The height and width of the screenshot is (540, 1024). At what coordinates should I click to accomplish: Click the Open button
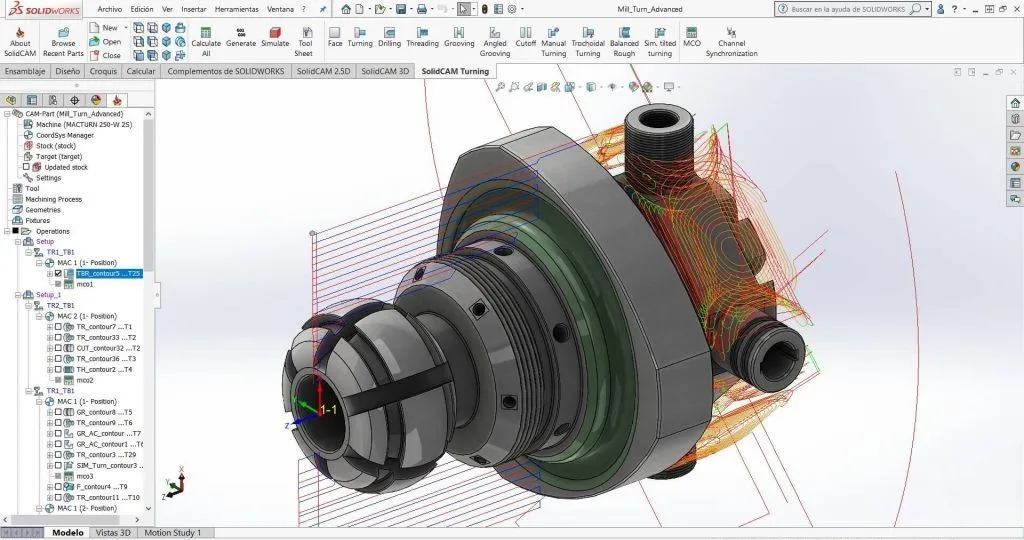point(105,41)
